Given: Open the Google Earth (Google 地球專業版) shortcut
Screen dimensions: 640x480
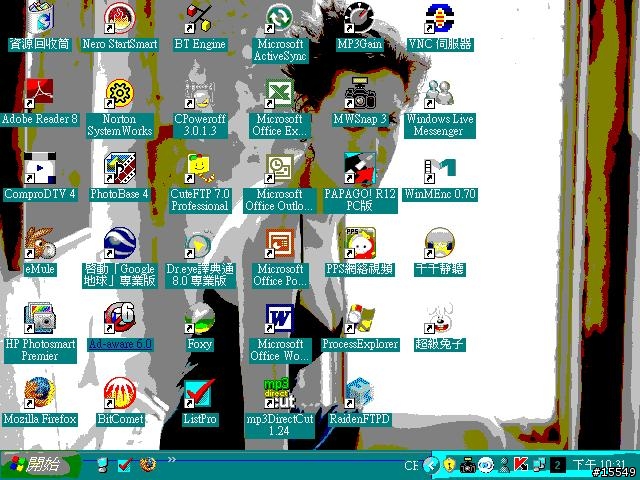Looking at the screenshot, I should coord(119,243).
